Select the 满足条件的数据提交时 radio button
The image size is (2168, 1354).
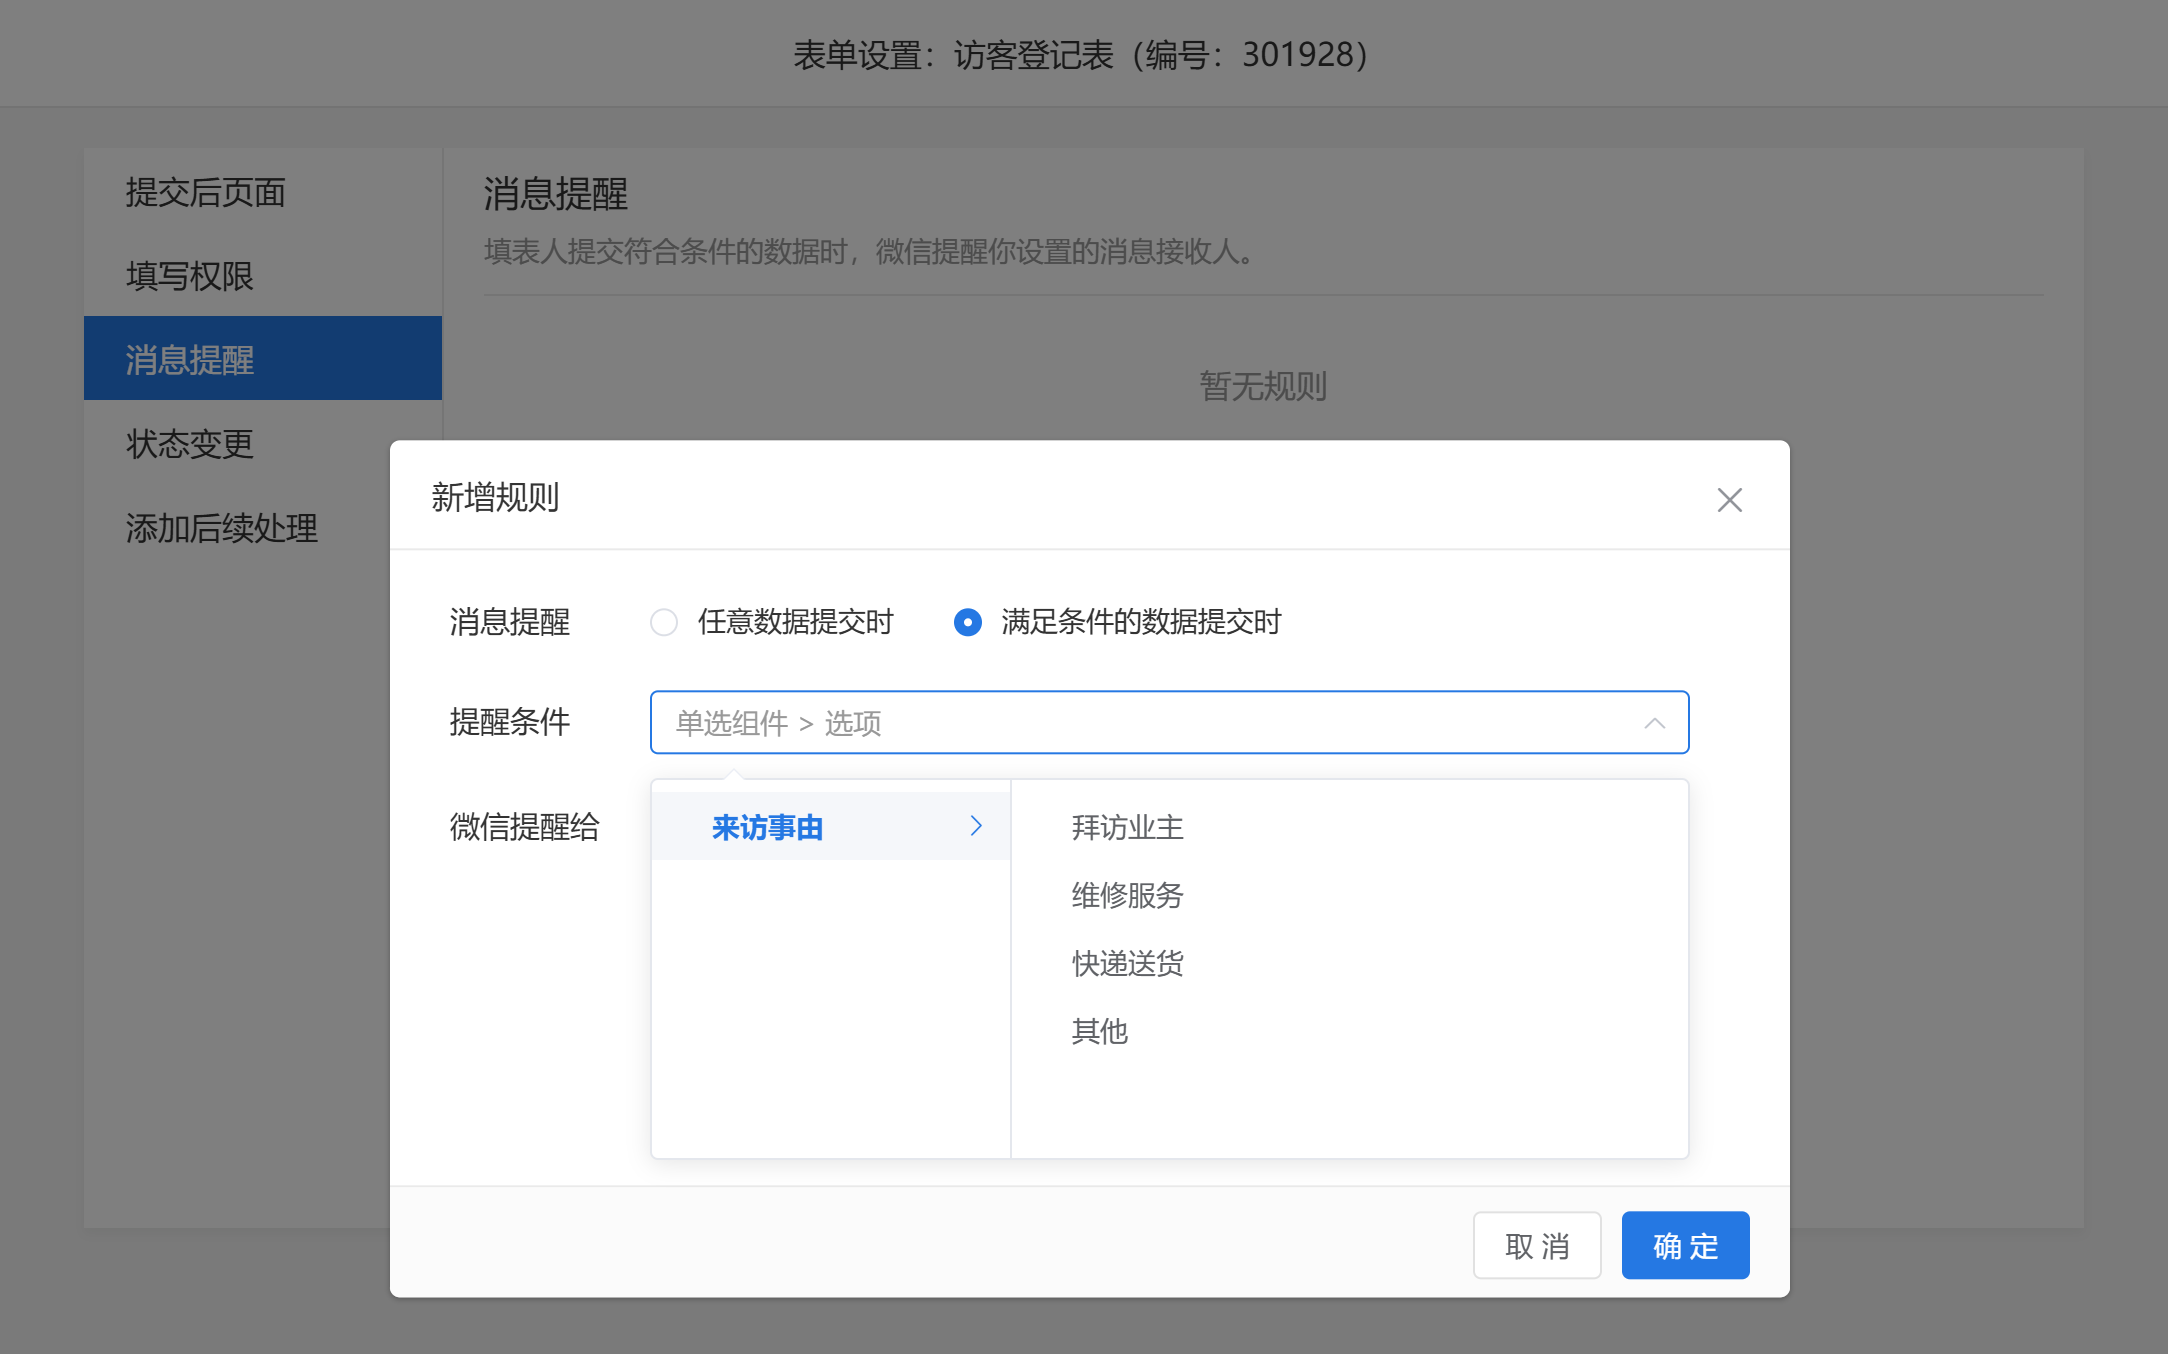967,622
